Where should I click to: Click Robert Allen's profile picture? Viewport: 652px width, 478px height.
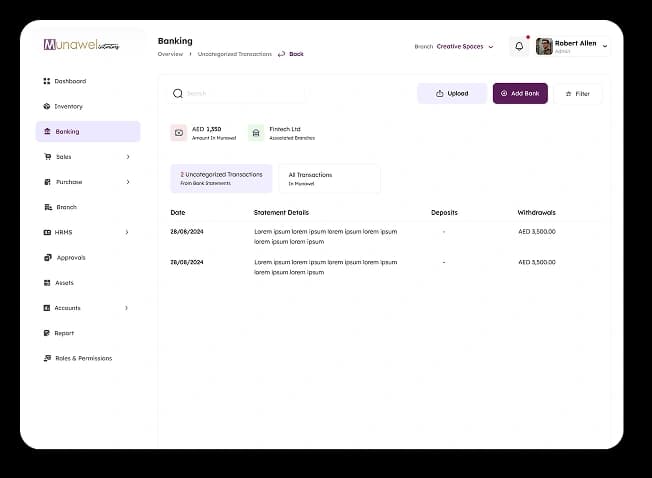[544, 46]
